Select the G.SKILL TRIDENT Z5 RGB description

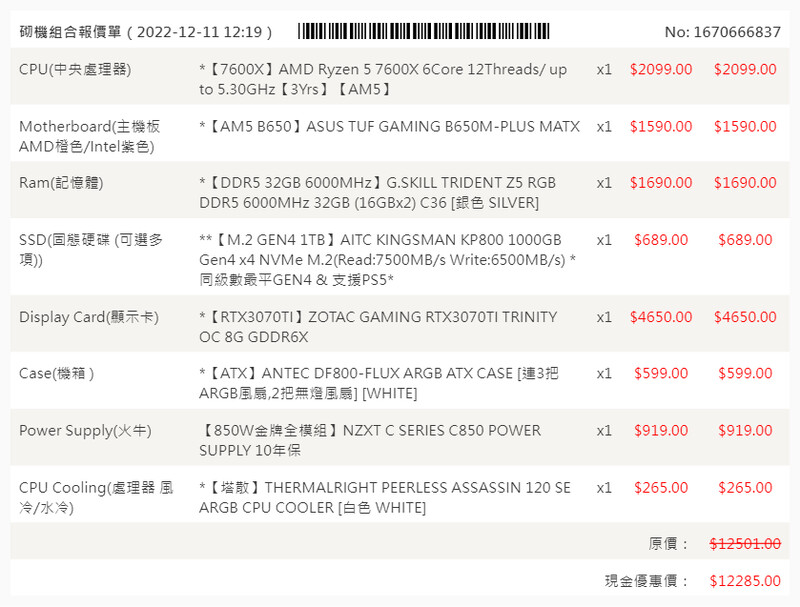(378, 193)
